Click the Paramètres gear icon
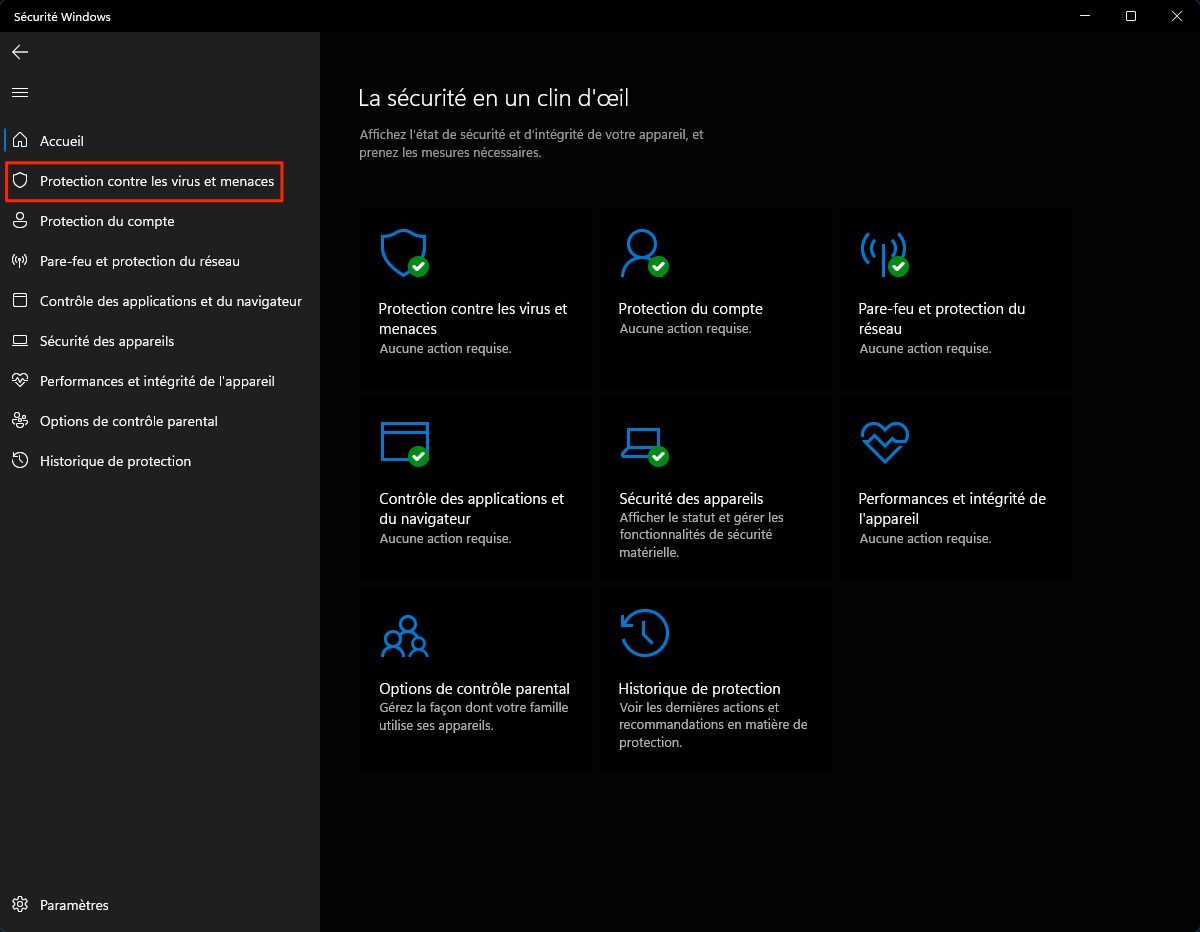Viewport: 1200px width, 932px height. click(20, 905)
